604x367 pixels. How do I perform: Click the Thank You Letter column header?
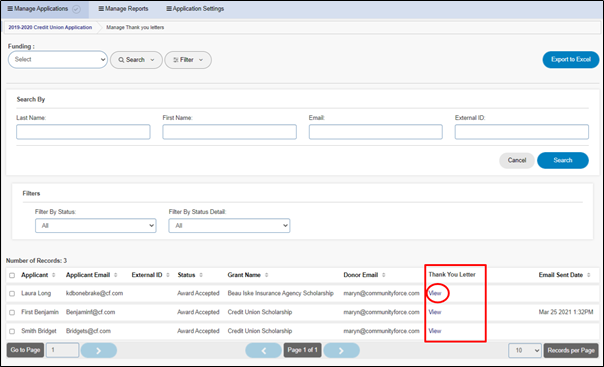[452, 275]
